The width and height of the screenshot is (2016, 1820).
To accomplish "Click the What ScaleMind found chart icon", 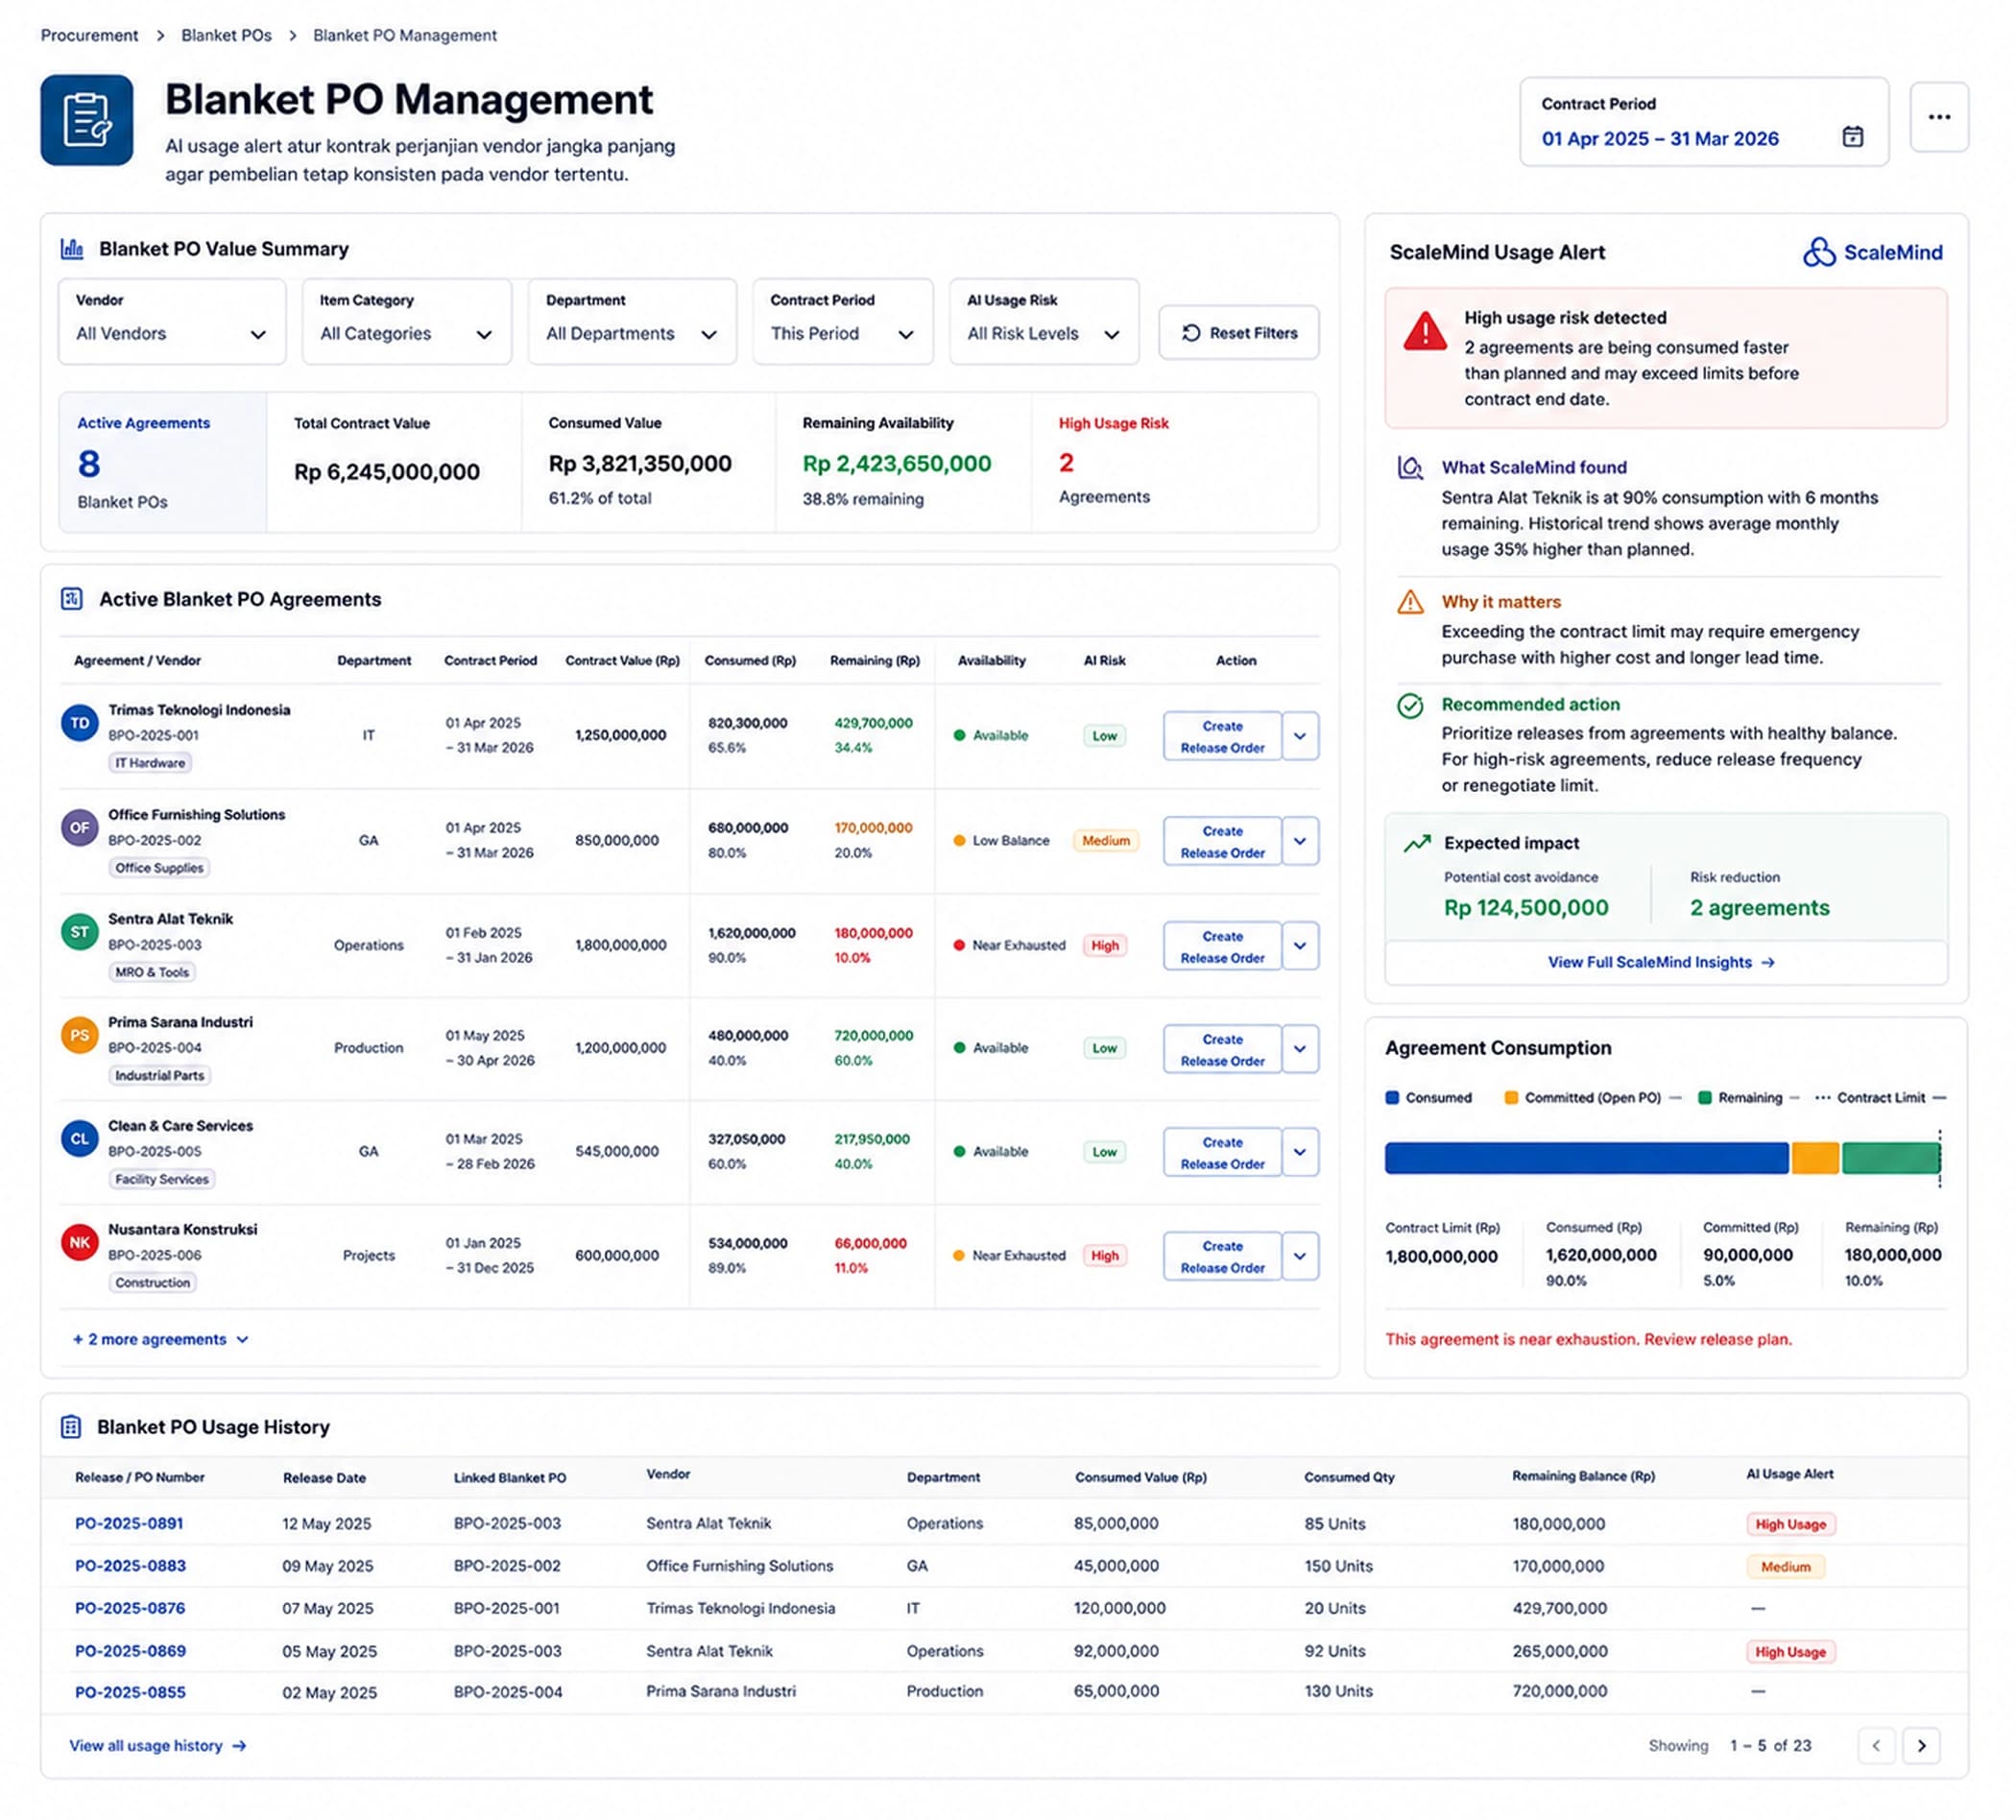I will 1410,467.
